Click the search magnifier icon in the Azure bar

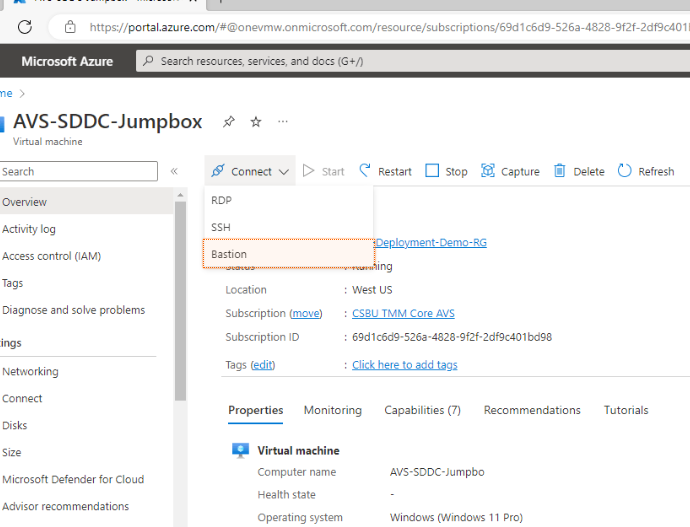click(x=148, y=61)
